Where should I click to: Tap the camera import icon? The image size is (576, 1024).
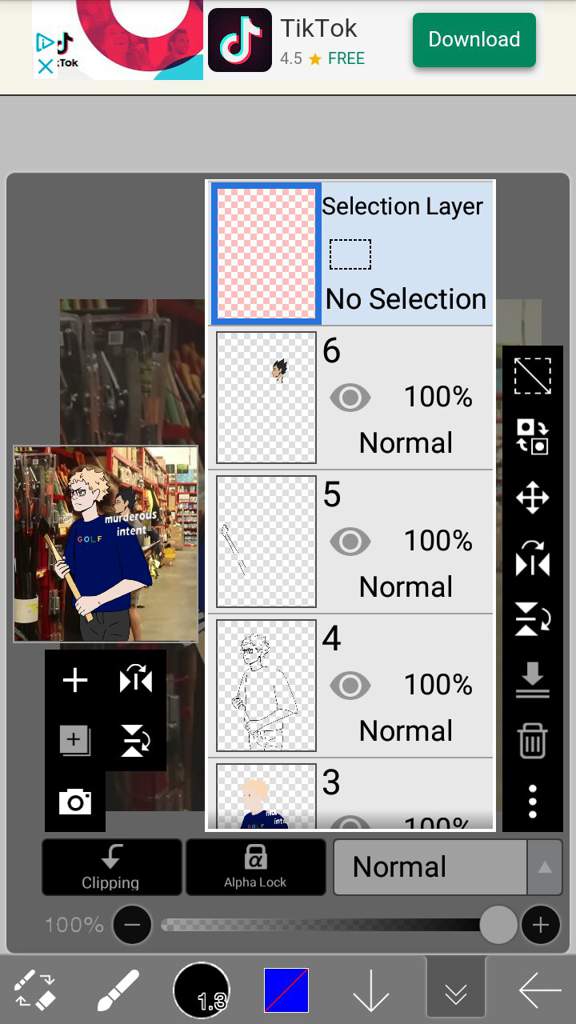coord(74,801)
